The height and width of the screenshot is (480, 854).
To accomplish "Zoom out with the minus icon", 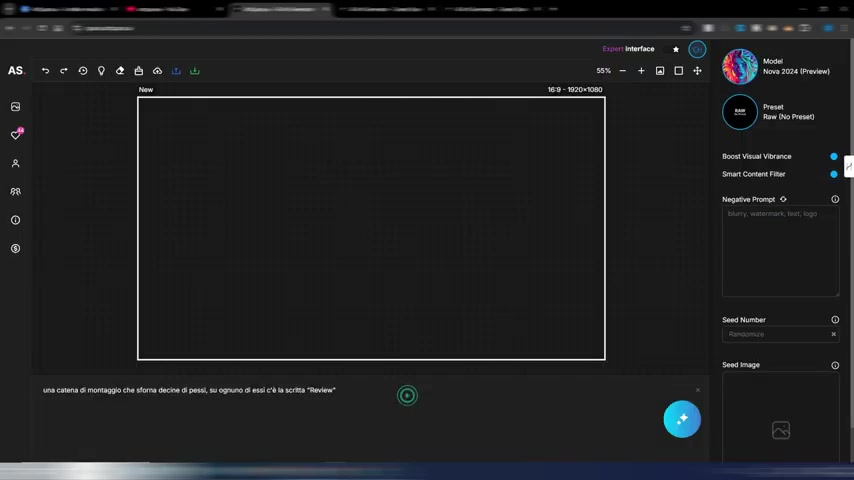I will [623, 71].
